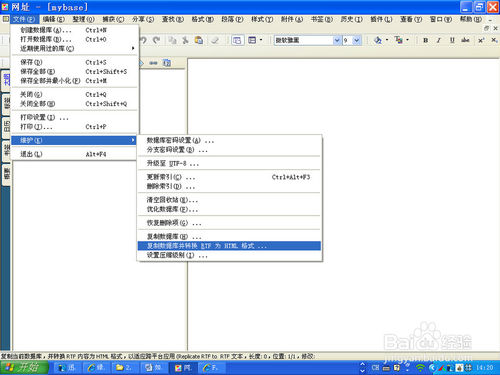Choose 恢复删除项 submenu item

point(229,223)
